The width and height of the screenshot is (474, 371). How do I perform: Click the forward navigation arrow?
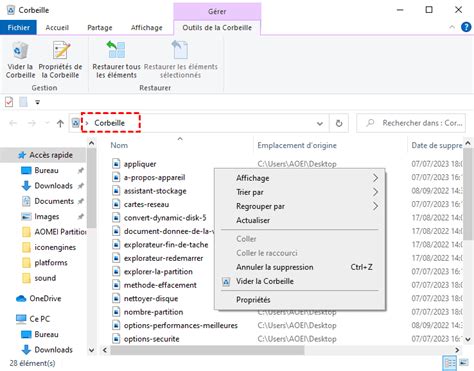pos(32,124)
